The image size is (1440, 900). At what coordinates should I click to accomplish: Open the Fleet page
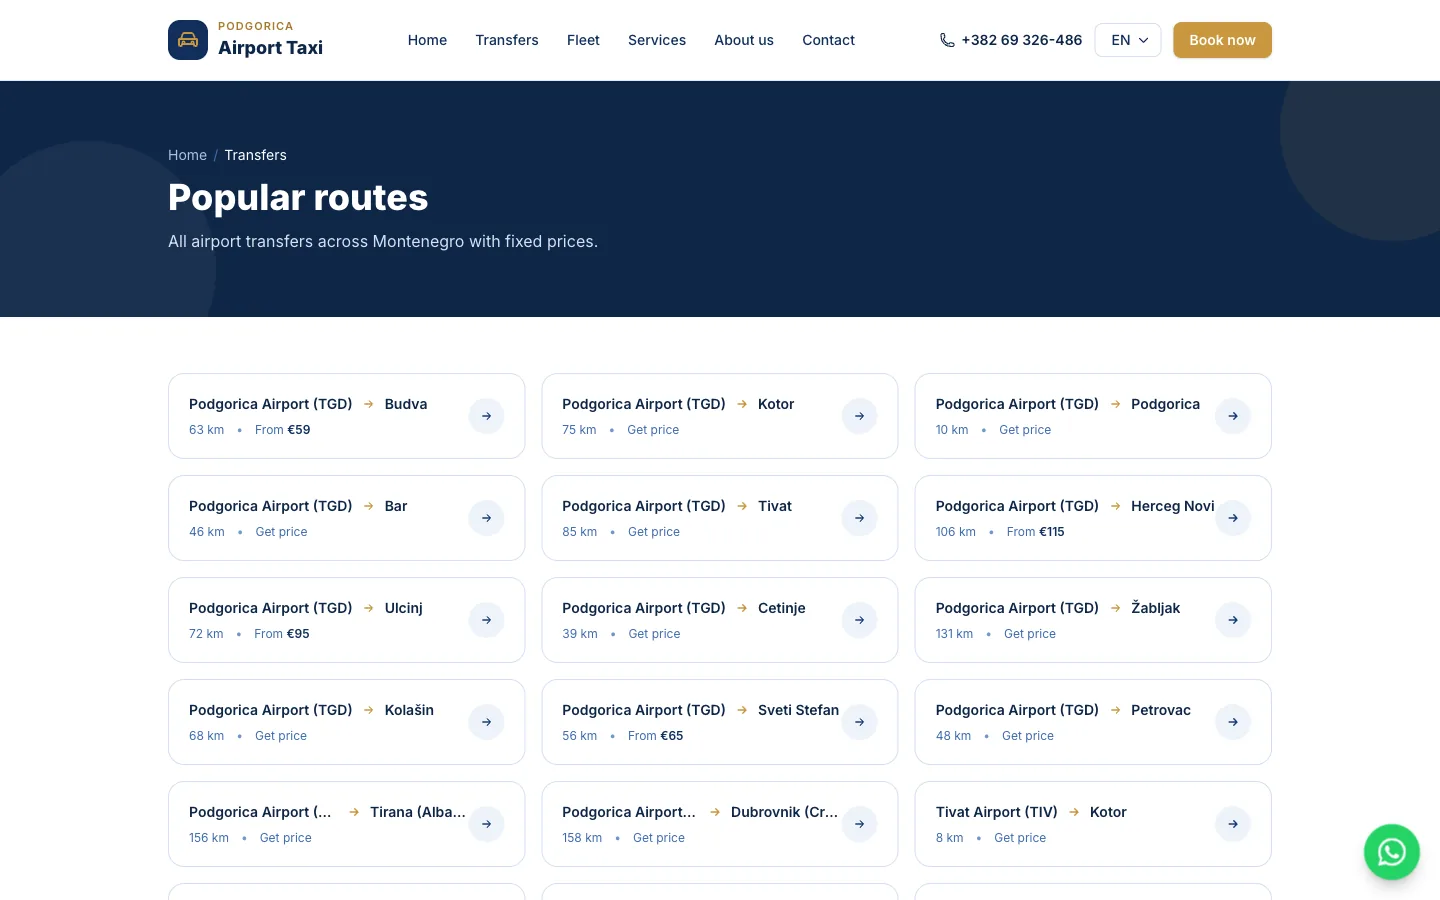[583, 40]
